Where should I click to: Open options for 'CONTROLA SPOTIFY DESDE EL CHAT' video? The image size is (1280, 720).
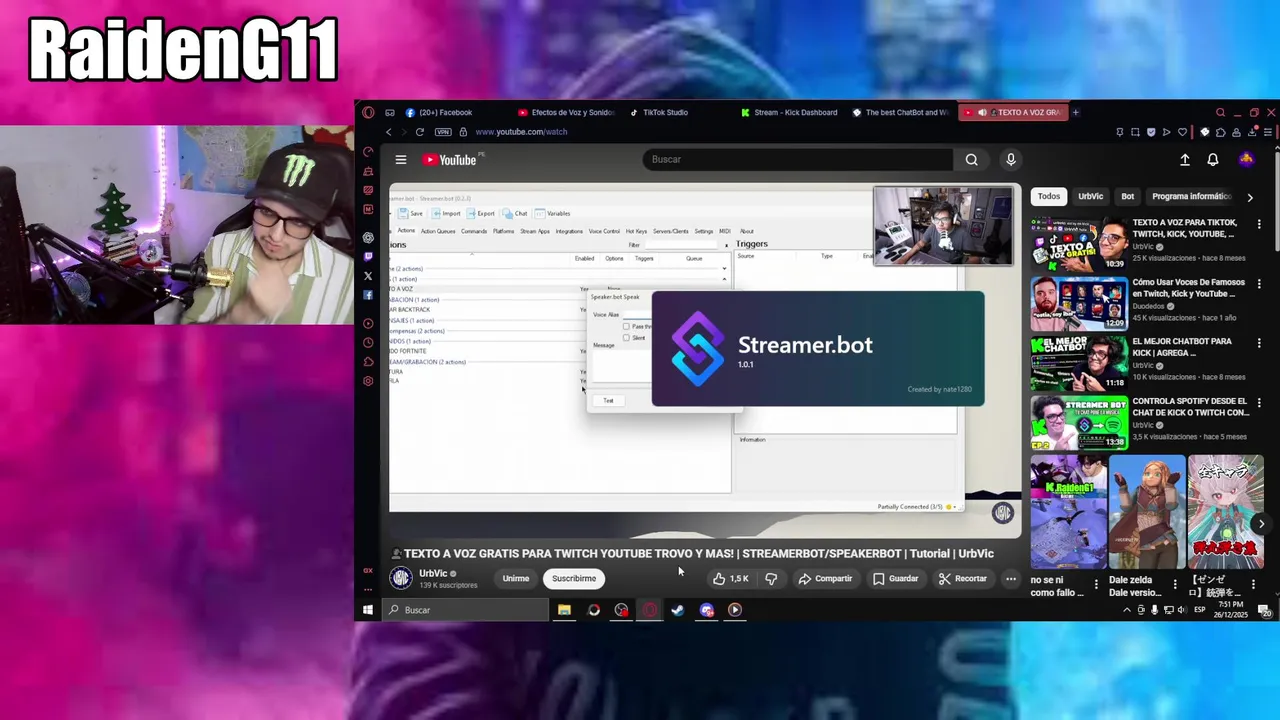click(x=1259, y=403)
